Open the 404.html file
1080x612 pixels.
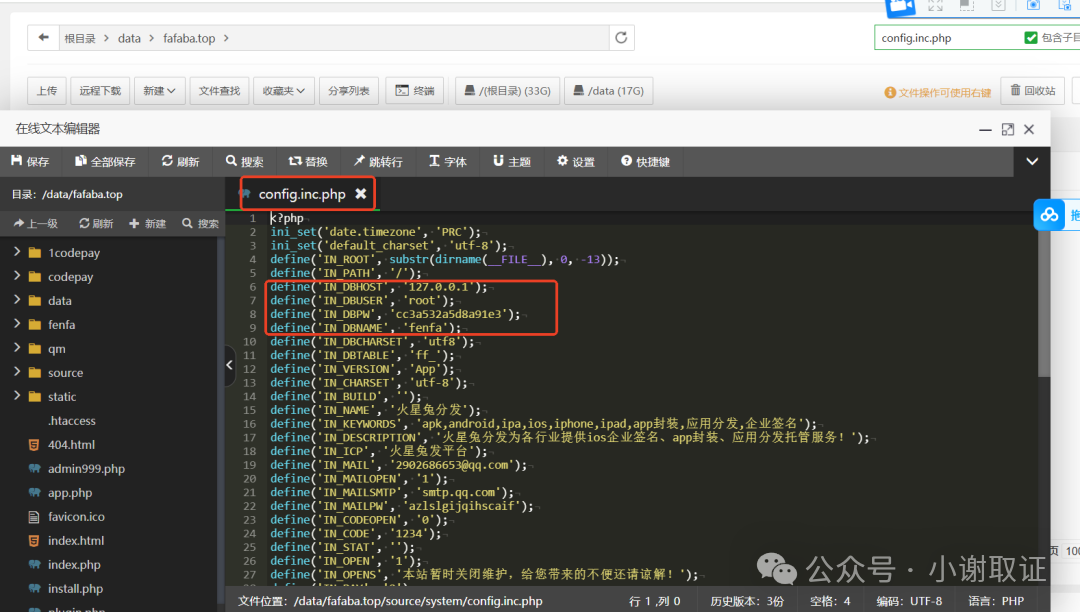[x=72, y=445]
